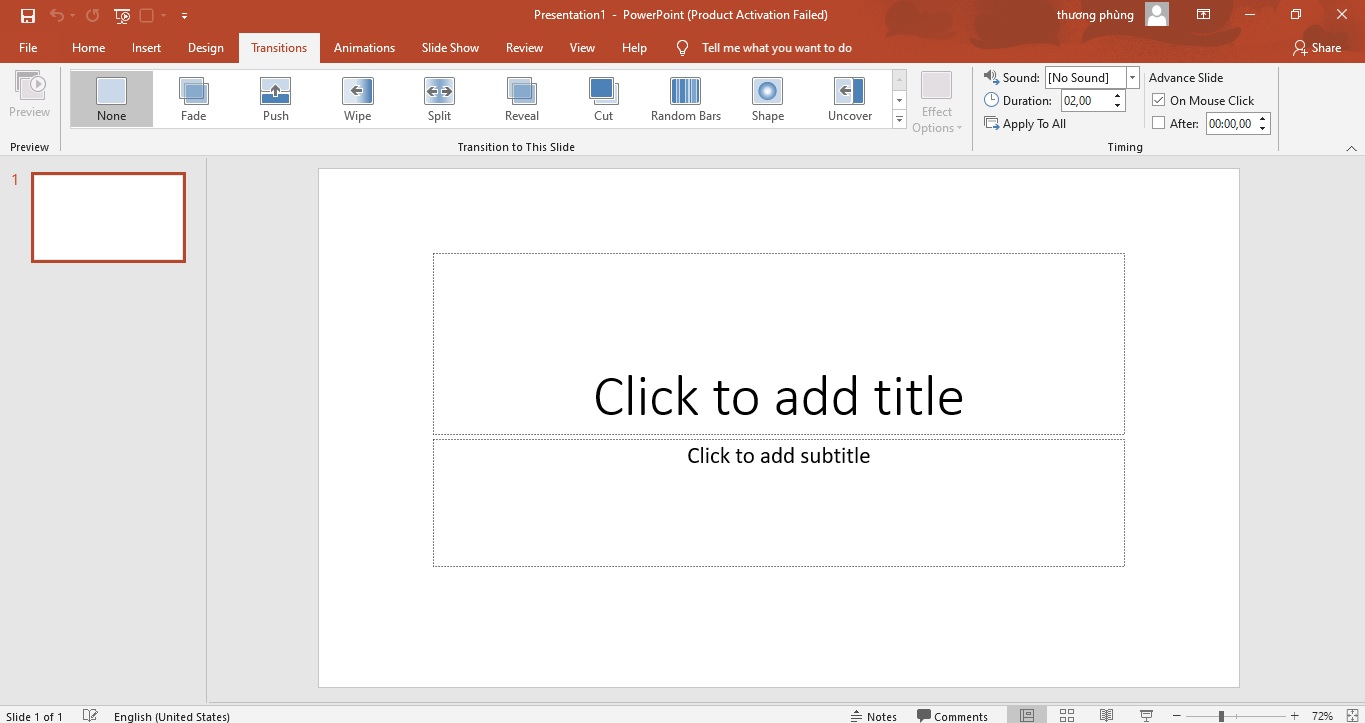Click Apply To All

tap(1025, 123)
